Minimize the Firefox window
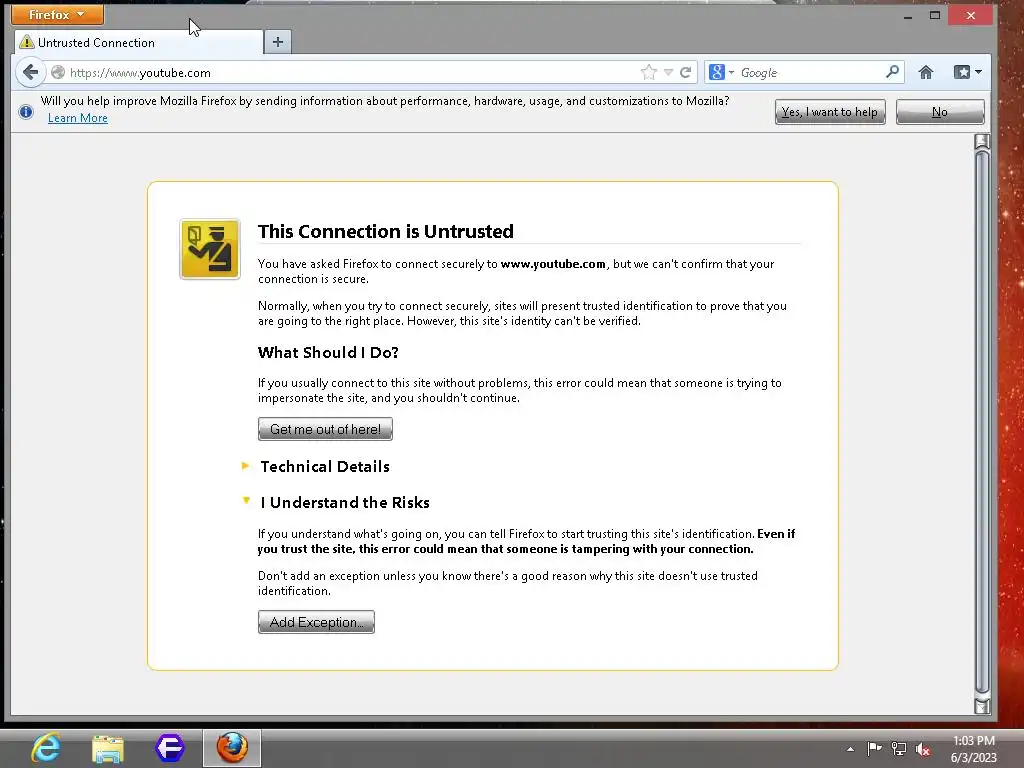 coord(908,16)
